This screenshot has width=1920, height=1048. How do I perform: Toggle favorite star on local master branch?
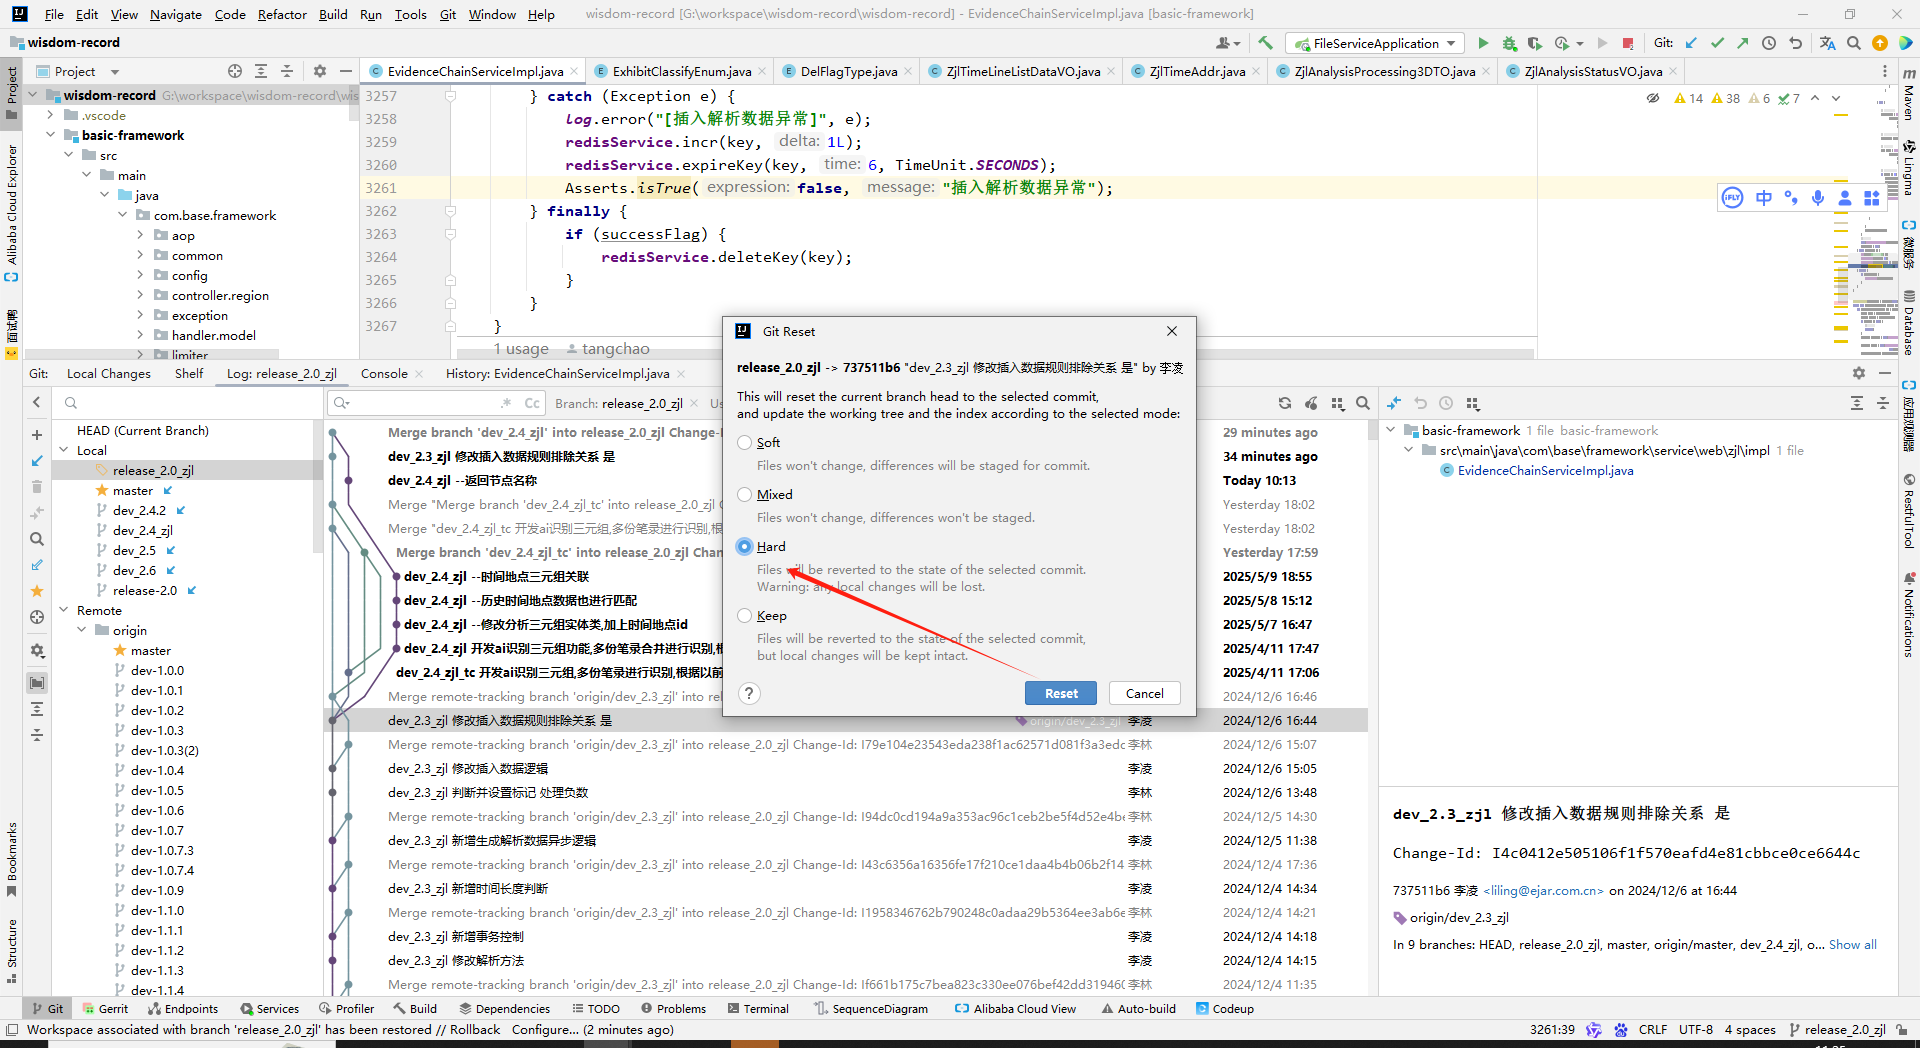tap(102, 491)
